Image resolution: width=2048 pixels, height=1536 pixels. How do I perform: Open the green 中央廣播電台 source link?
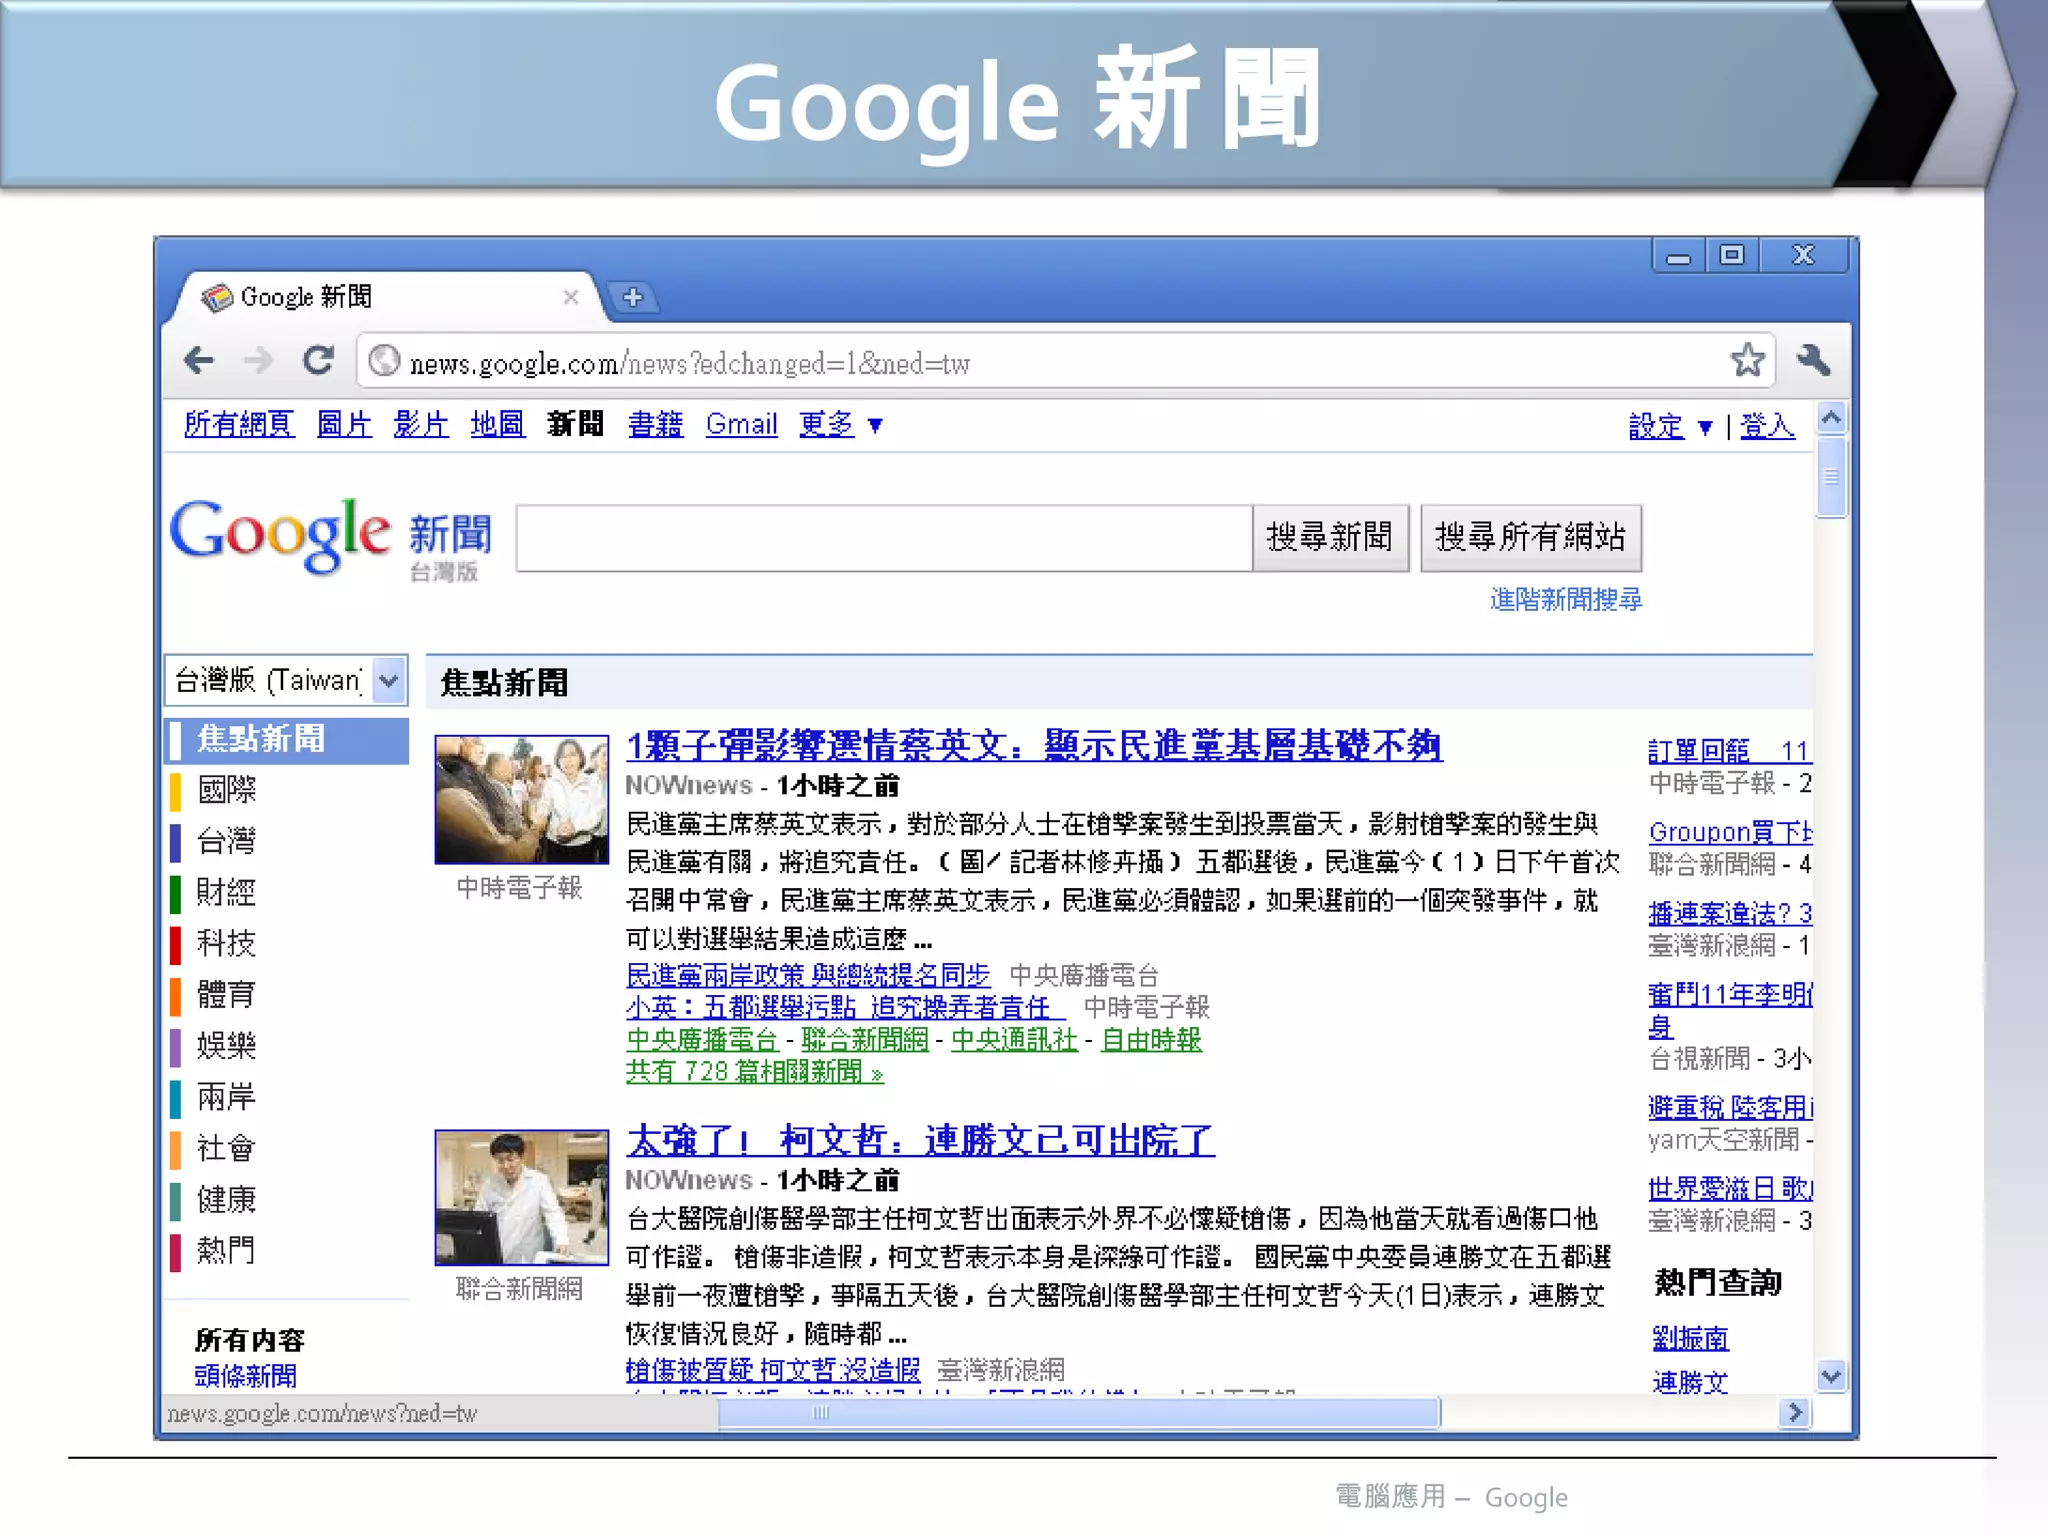[702, 1040]
